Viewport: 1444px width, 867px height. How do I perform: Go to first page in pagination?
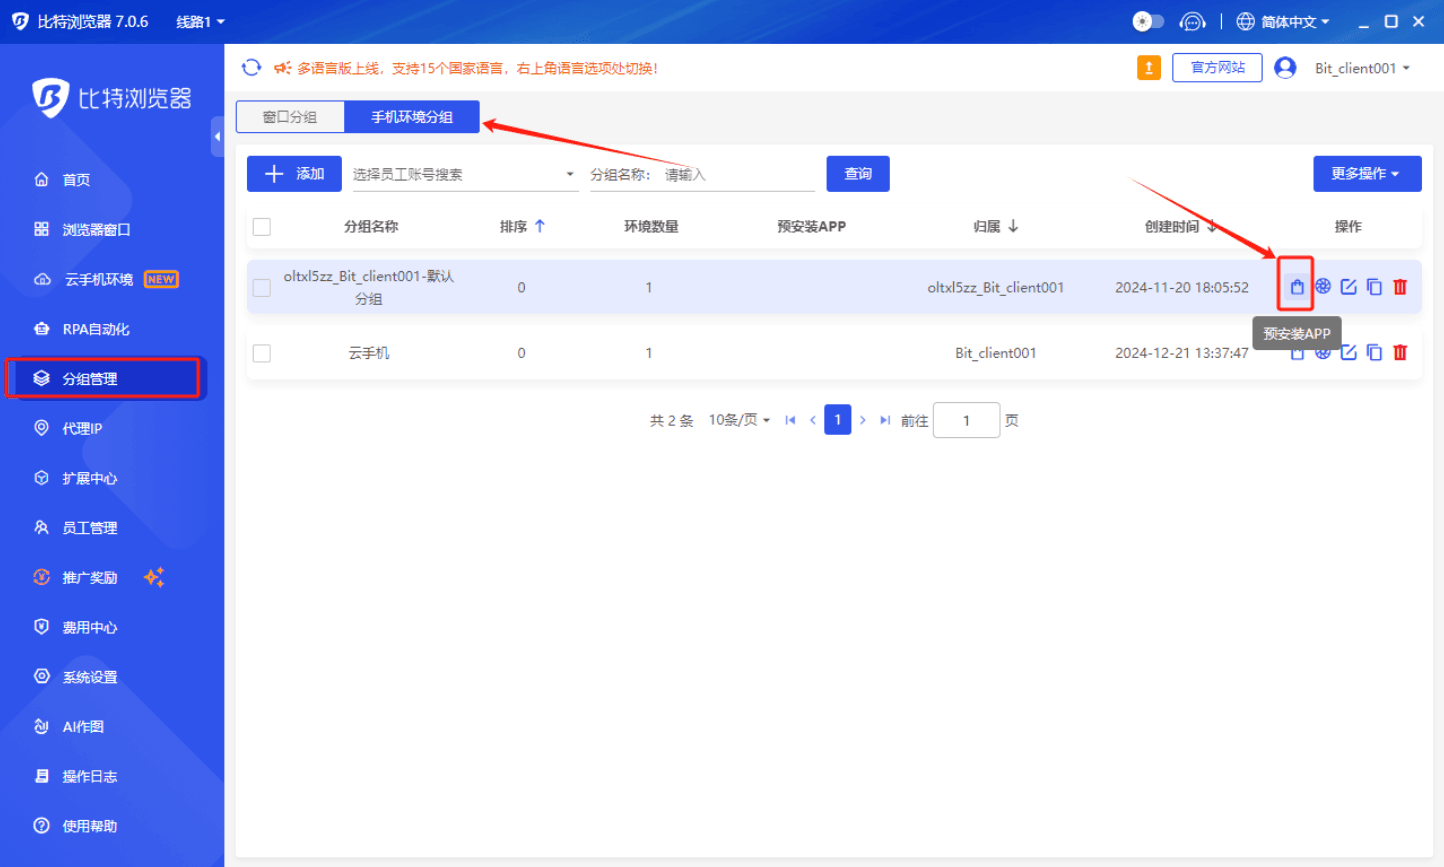click(790, 420)
